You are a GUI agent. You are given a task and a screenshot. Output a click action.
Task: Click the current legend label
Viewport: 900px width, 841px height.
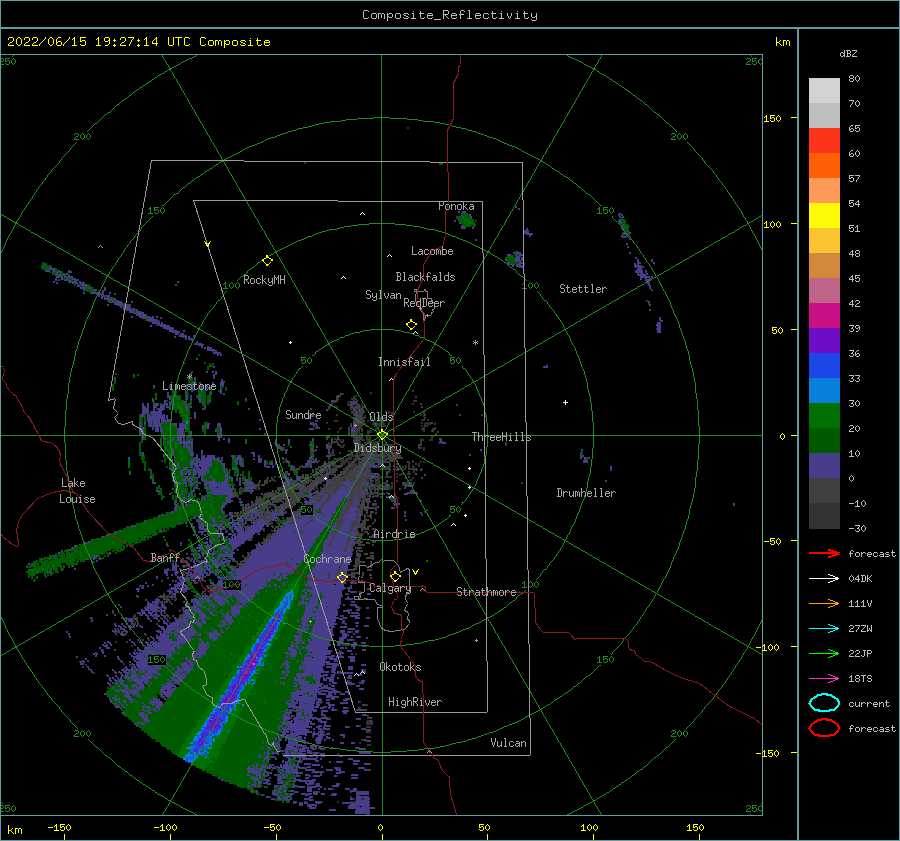[868, 703]
